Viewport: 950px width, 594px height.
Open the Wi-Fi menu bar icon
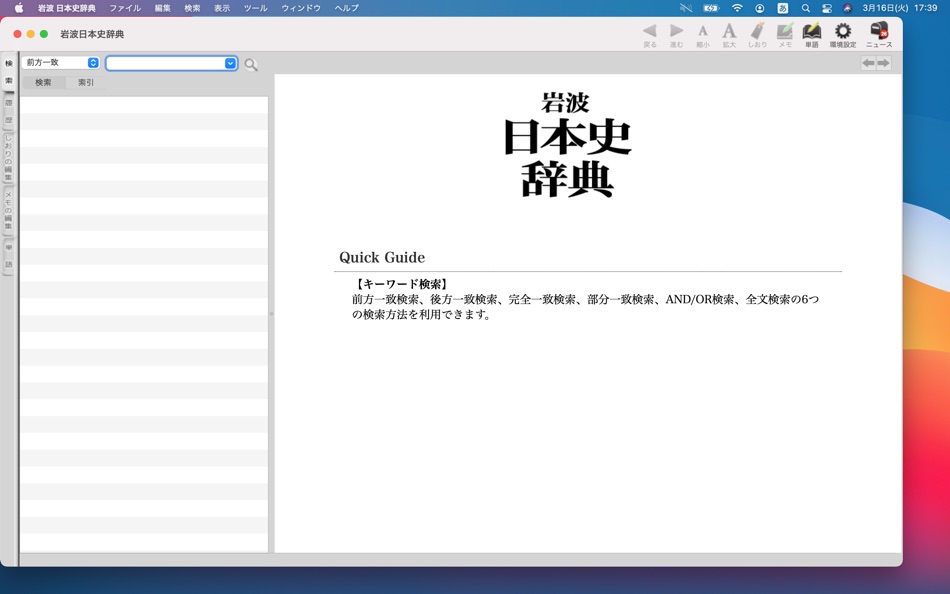(x=737, y=8)
